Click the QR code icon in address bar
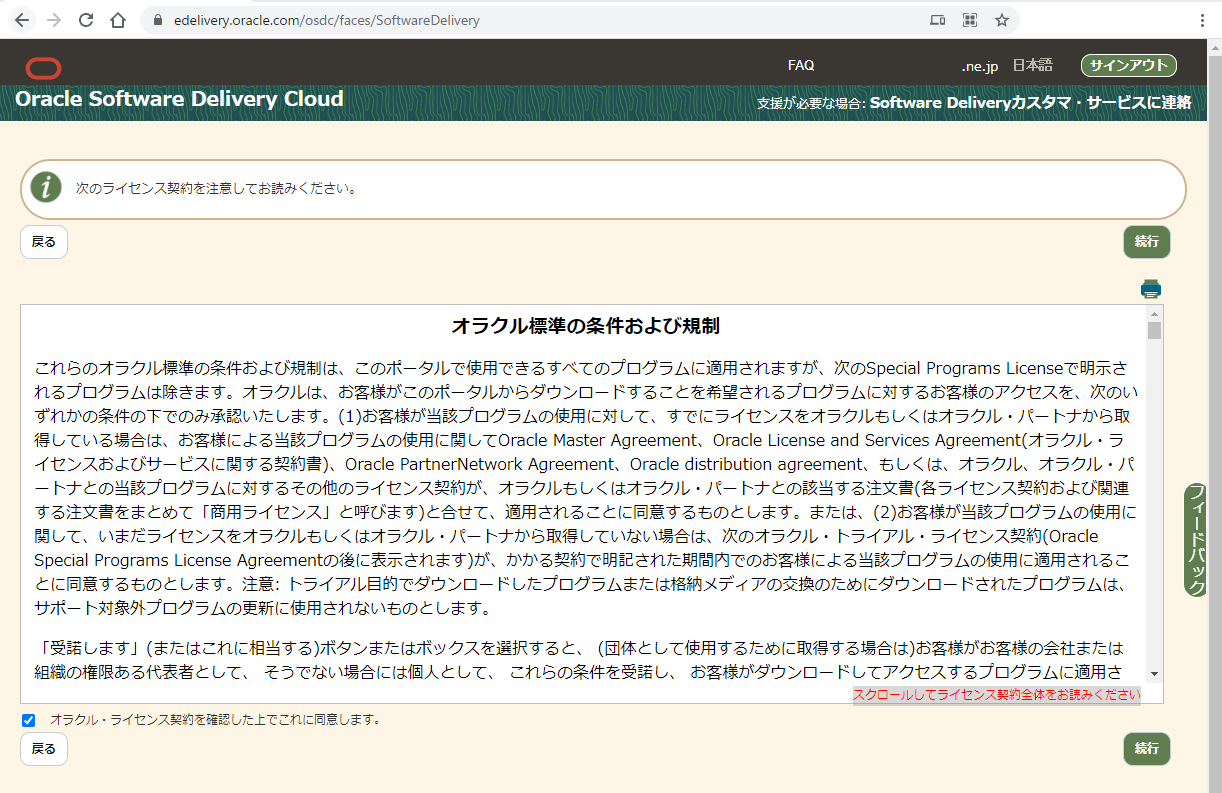Image resolution: width=1222 pixels, height=793 pixels. tap(969, 20)
